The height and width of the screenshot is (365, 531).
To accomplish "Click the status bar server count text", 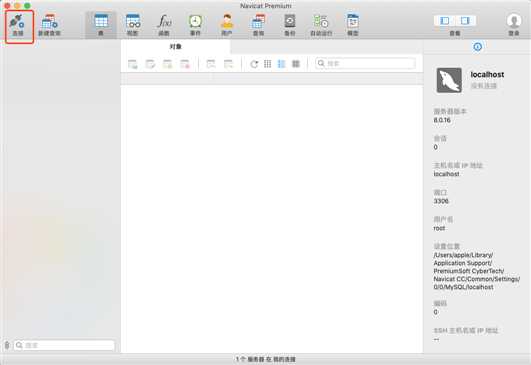I will [x=266, y=359].
